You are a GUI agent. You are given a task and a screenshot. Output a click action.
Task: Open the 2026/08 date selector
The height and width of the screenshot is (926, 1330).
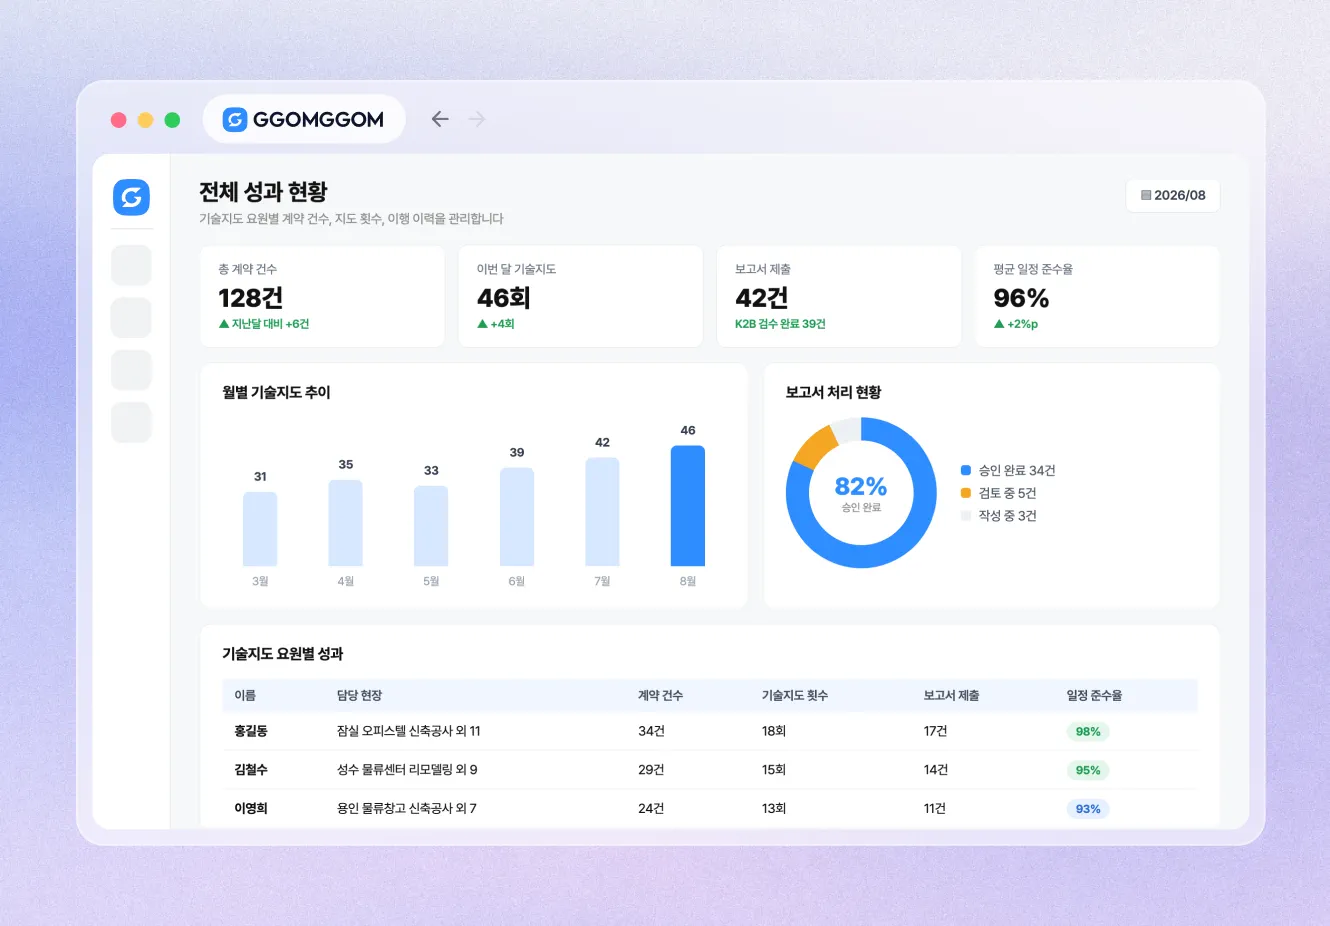coord(1173,195)
